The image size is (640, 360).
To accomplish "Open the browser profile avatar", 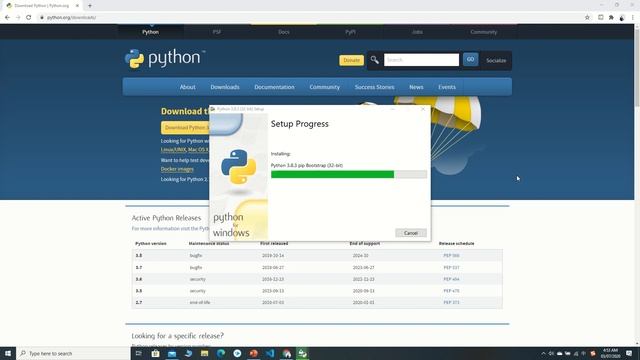I will pos(622,18).
